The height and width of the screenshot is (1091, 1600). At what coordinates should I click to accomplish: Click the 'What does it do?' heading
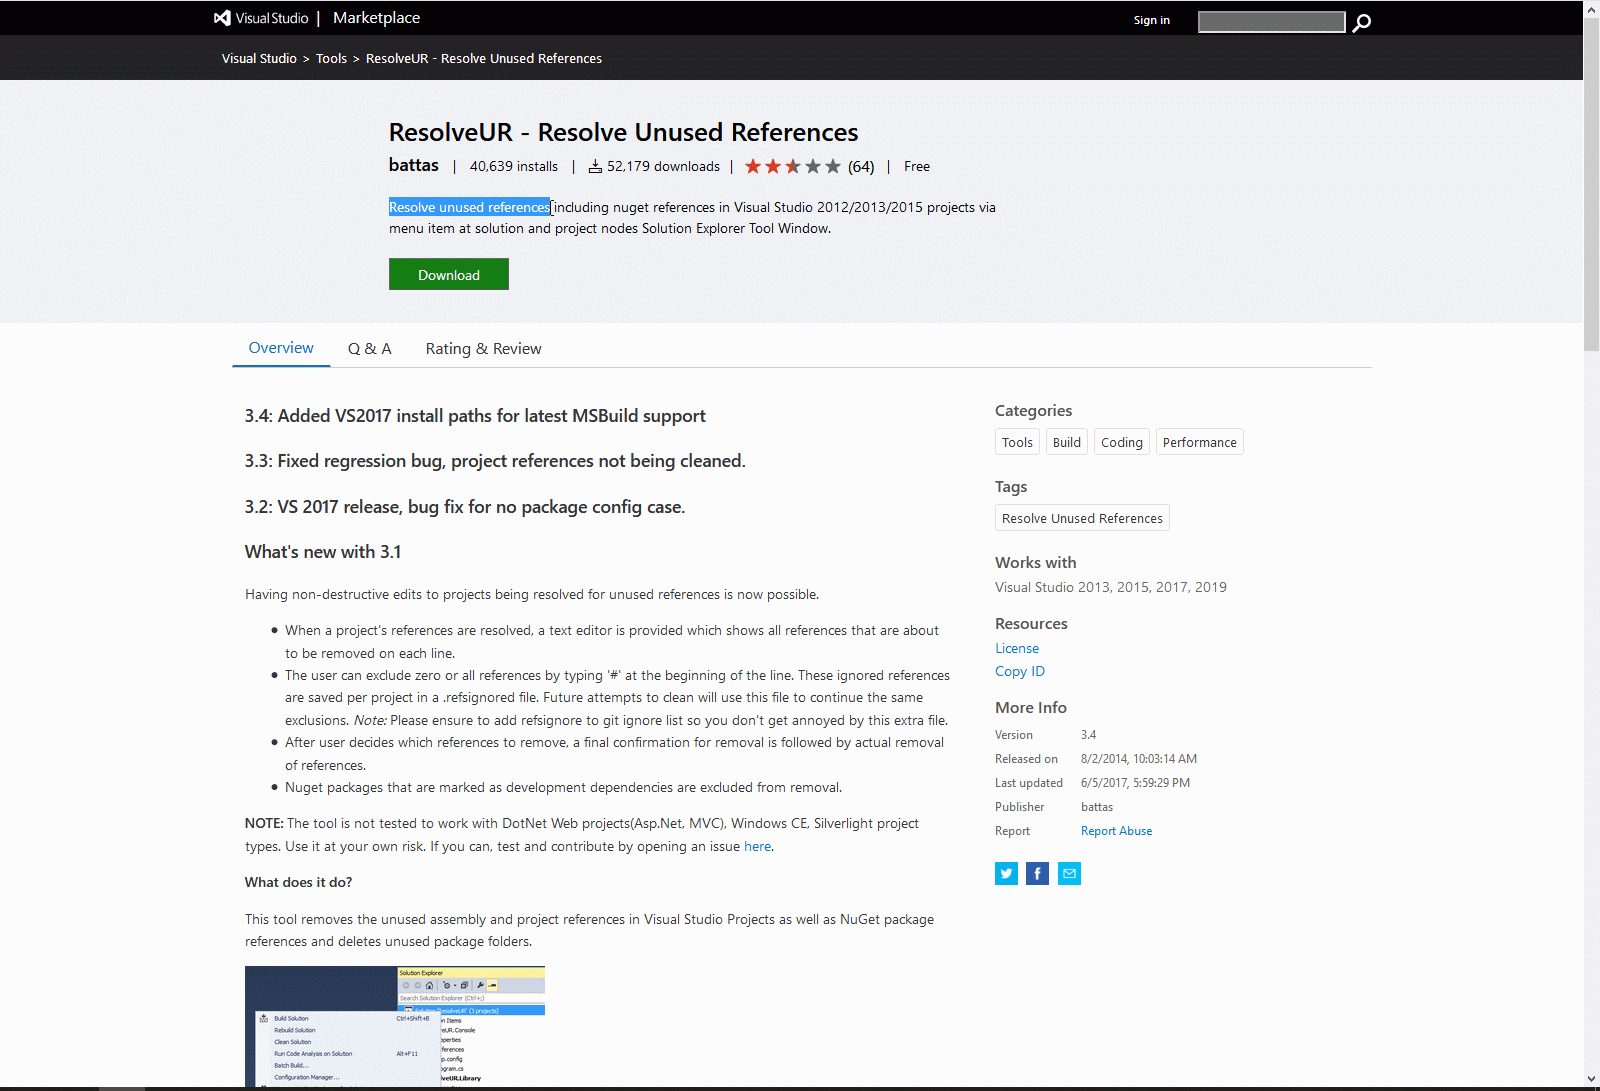click(x=298, y=882)
